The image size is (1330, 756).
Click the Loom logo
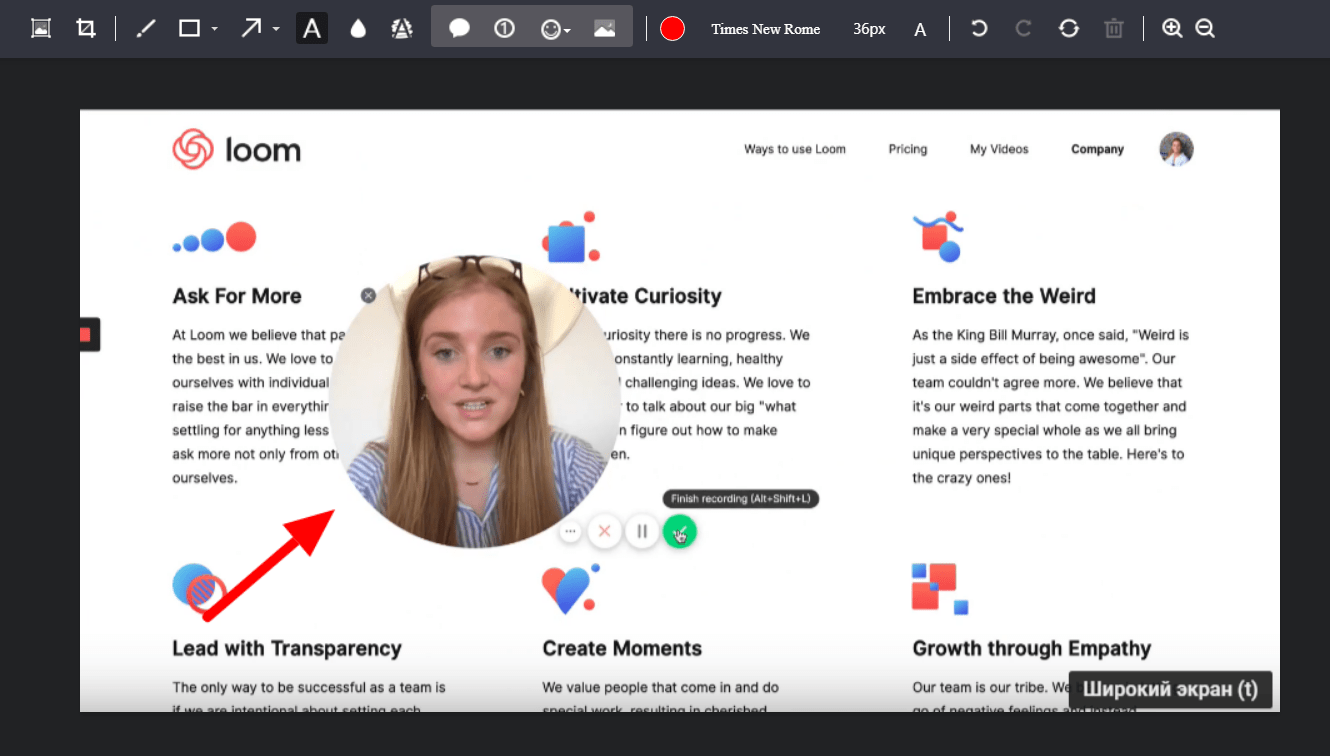[x=237, y=150]
